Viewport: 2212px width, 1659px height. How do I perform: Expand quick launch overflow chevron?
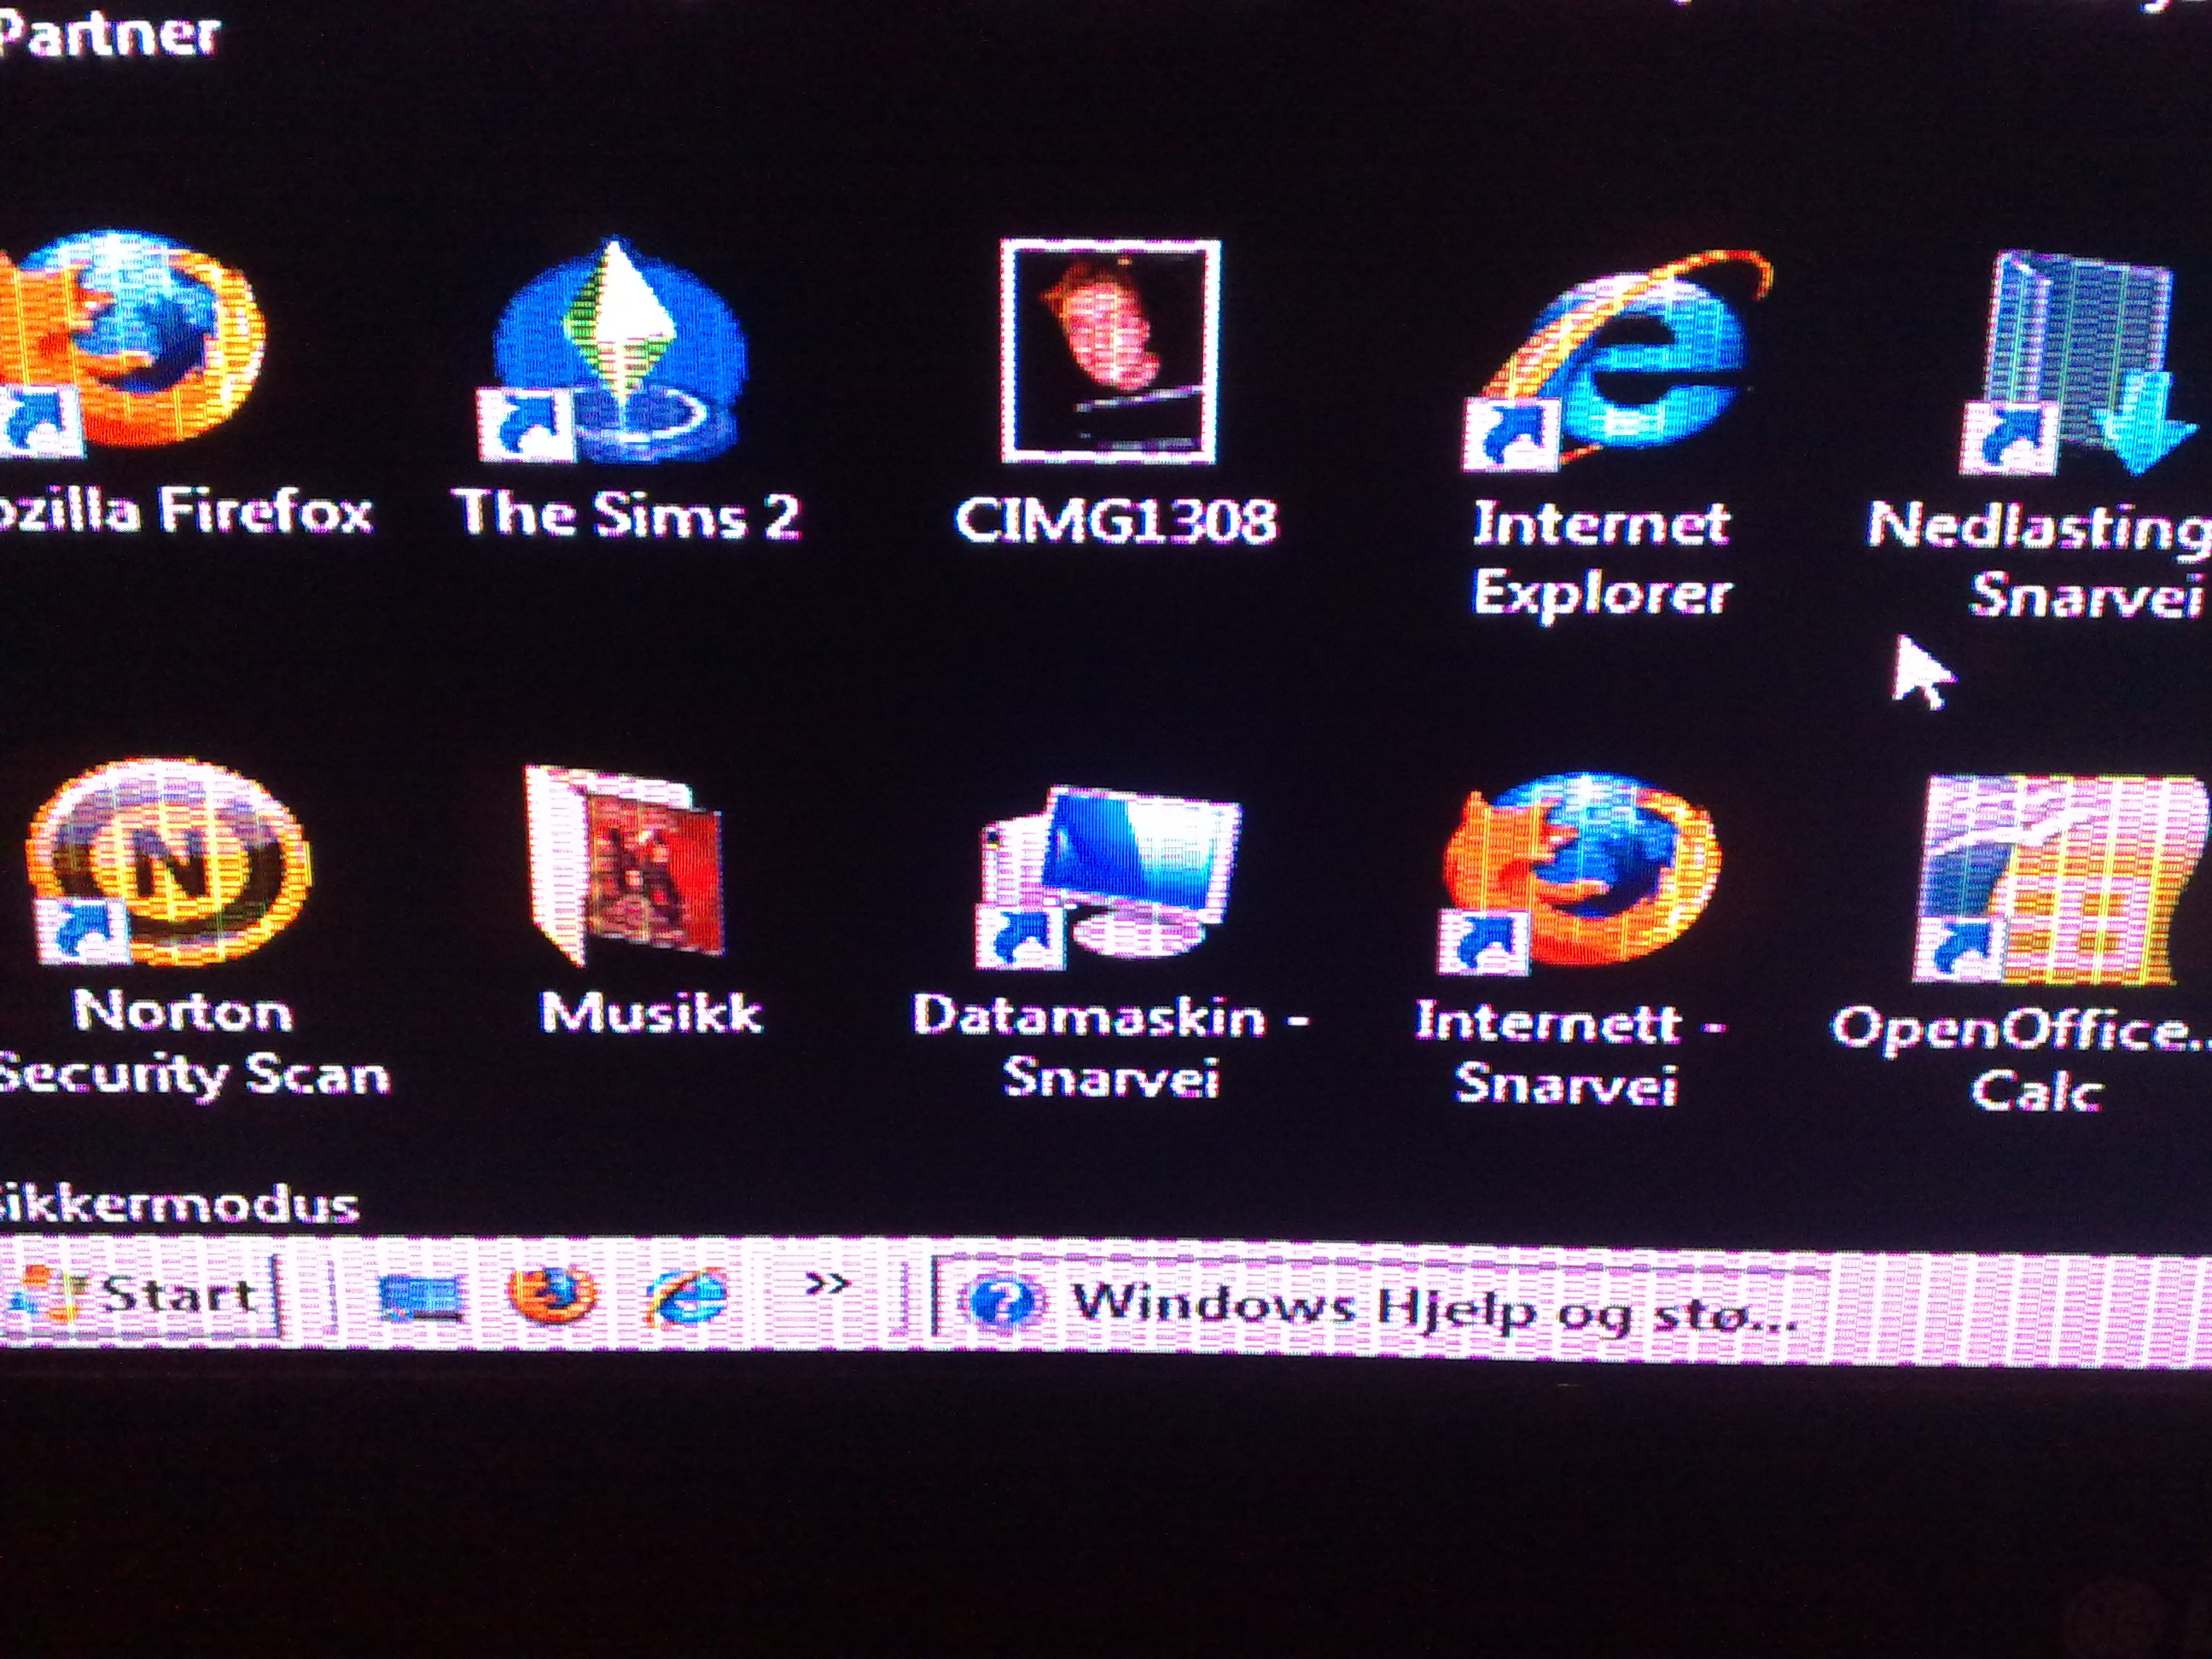pyautogui.click(x=827, y=1285)
